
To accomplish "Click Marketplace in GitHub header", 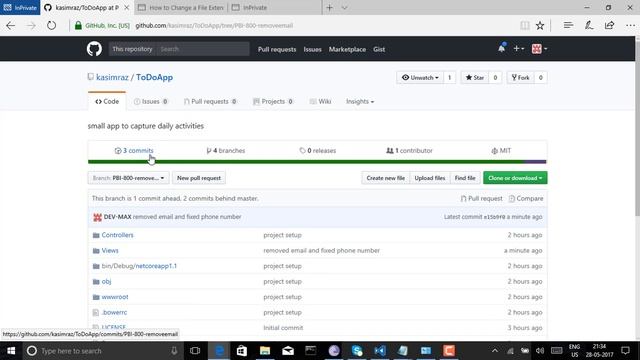I will [x=347, y=49].
